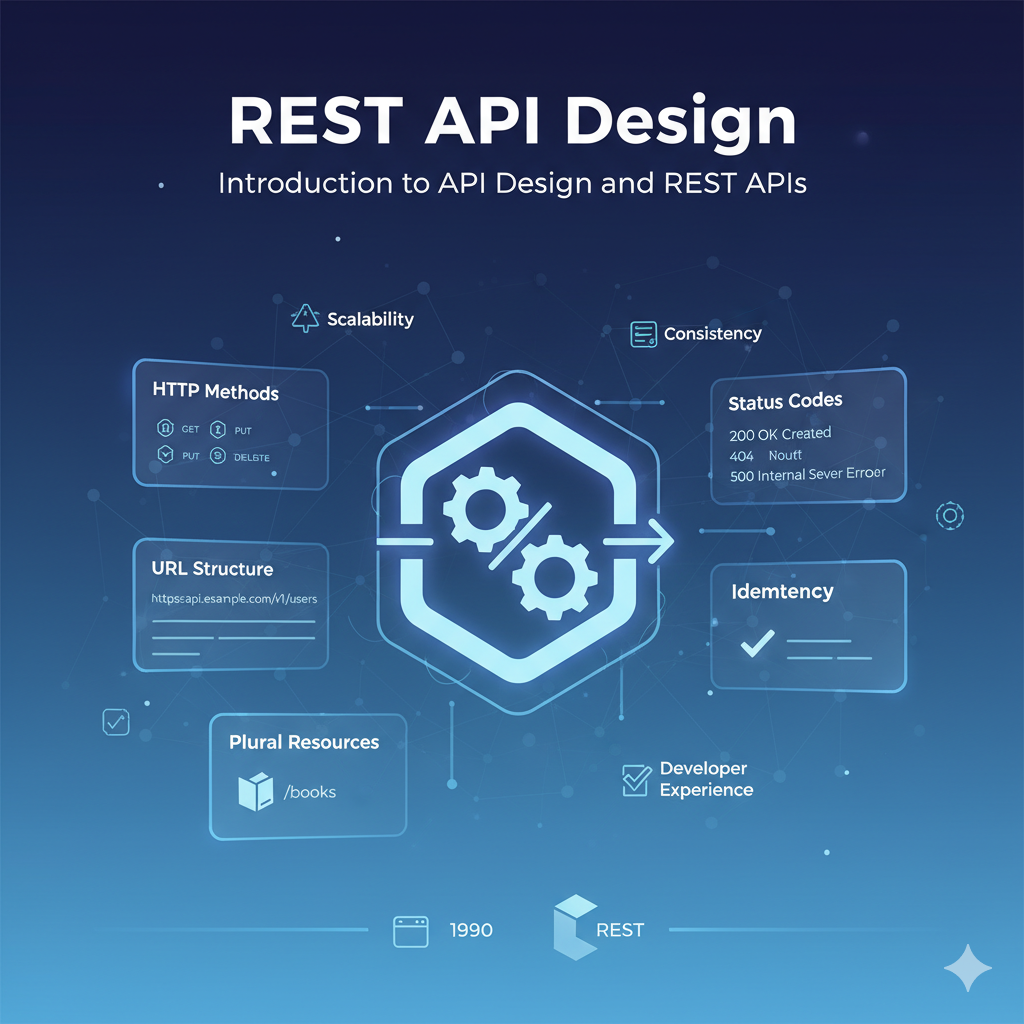1024x1024 pixels.
Task: Open the URL Structure card heading
Action: tap(212, 569)
